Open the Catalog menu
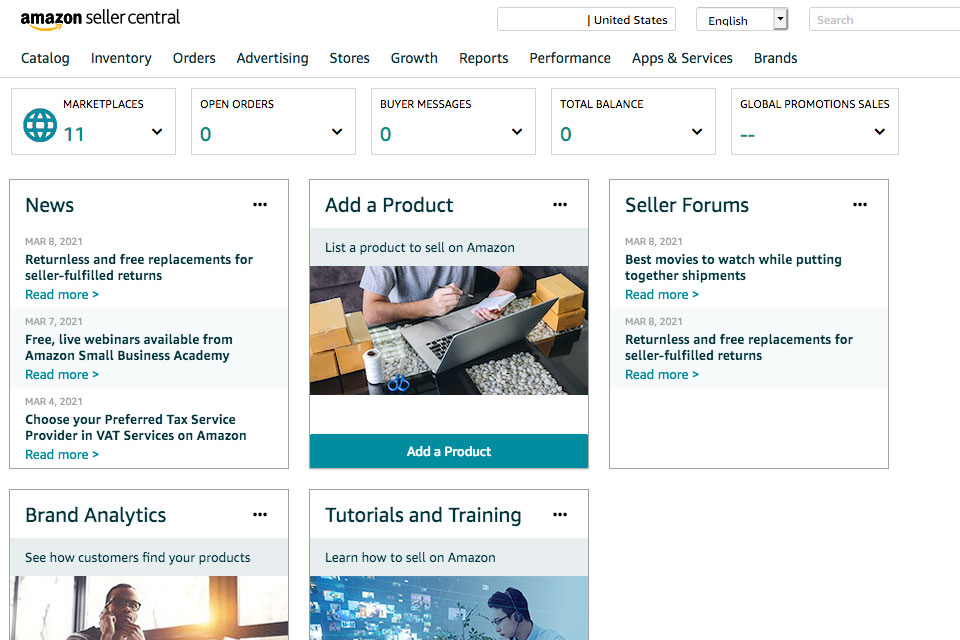Viewport: 960px width, 640px height. [45, 58]
